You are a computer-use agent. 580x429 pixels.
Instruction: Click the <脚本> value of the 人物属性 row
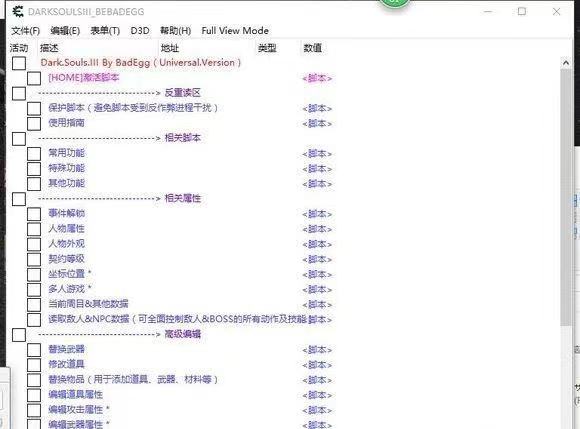(317, 229)
